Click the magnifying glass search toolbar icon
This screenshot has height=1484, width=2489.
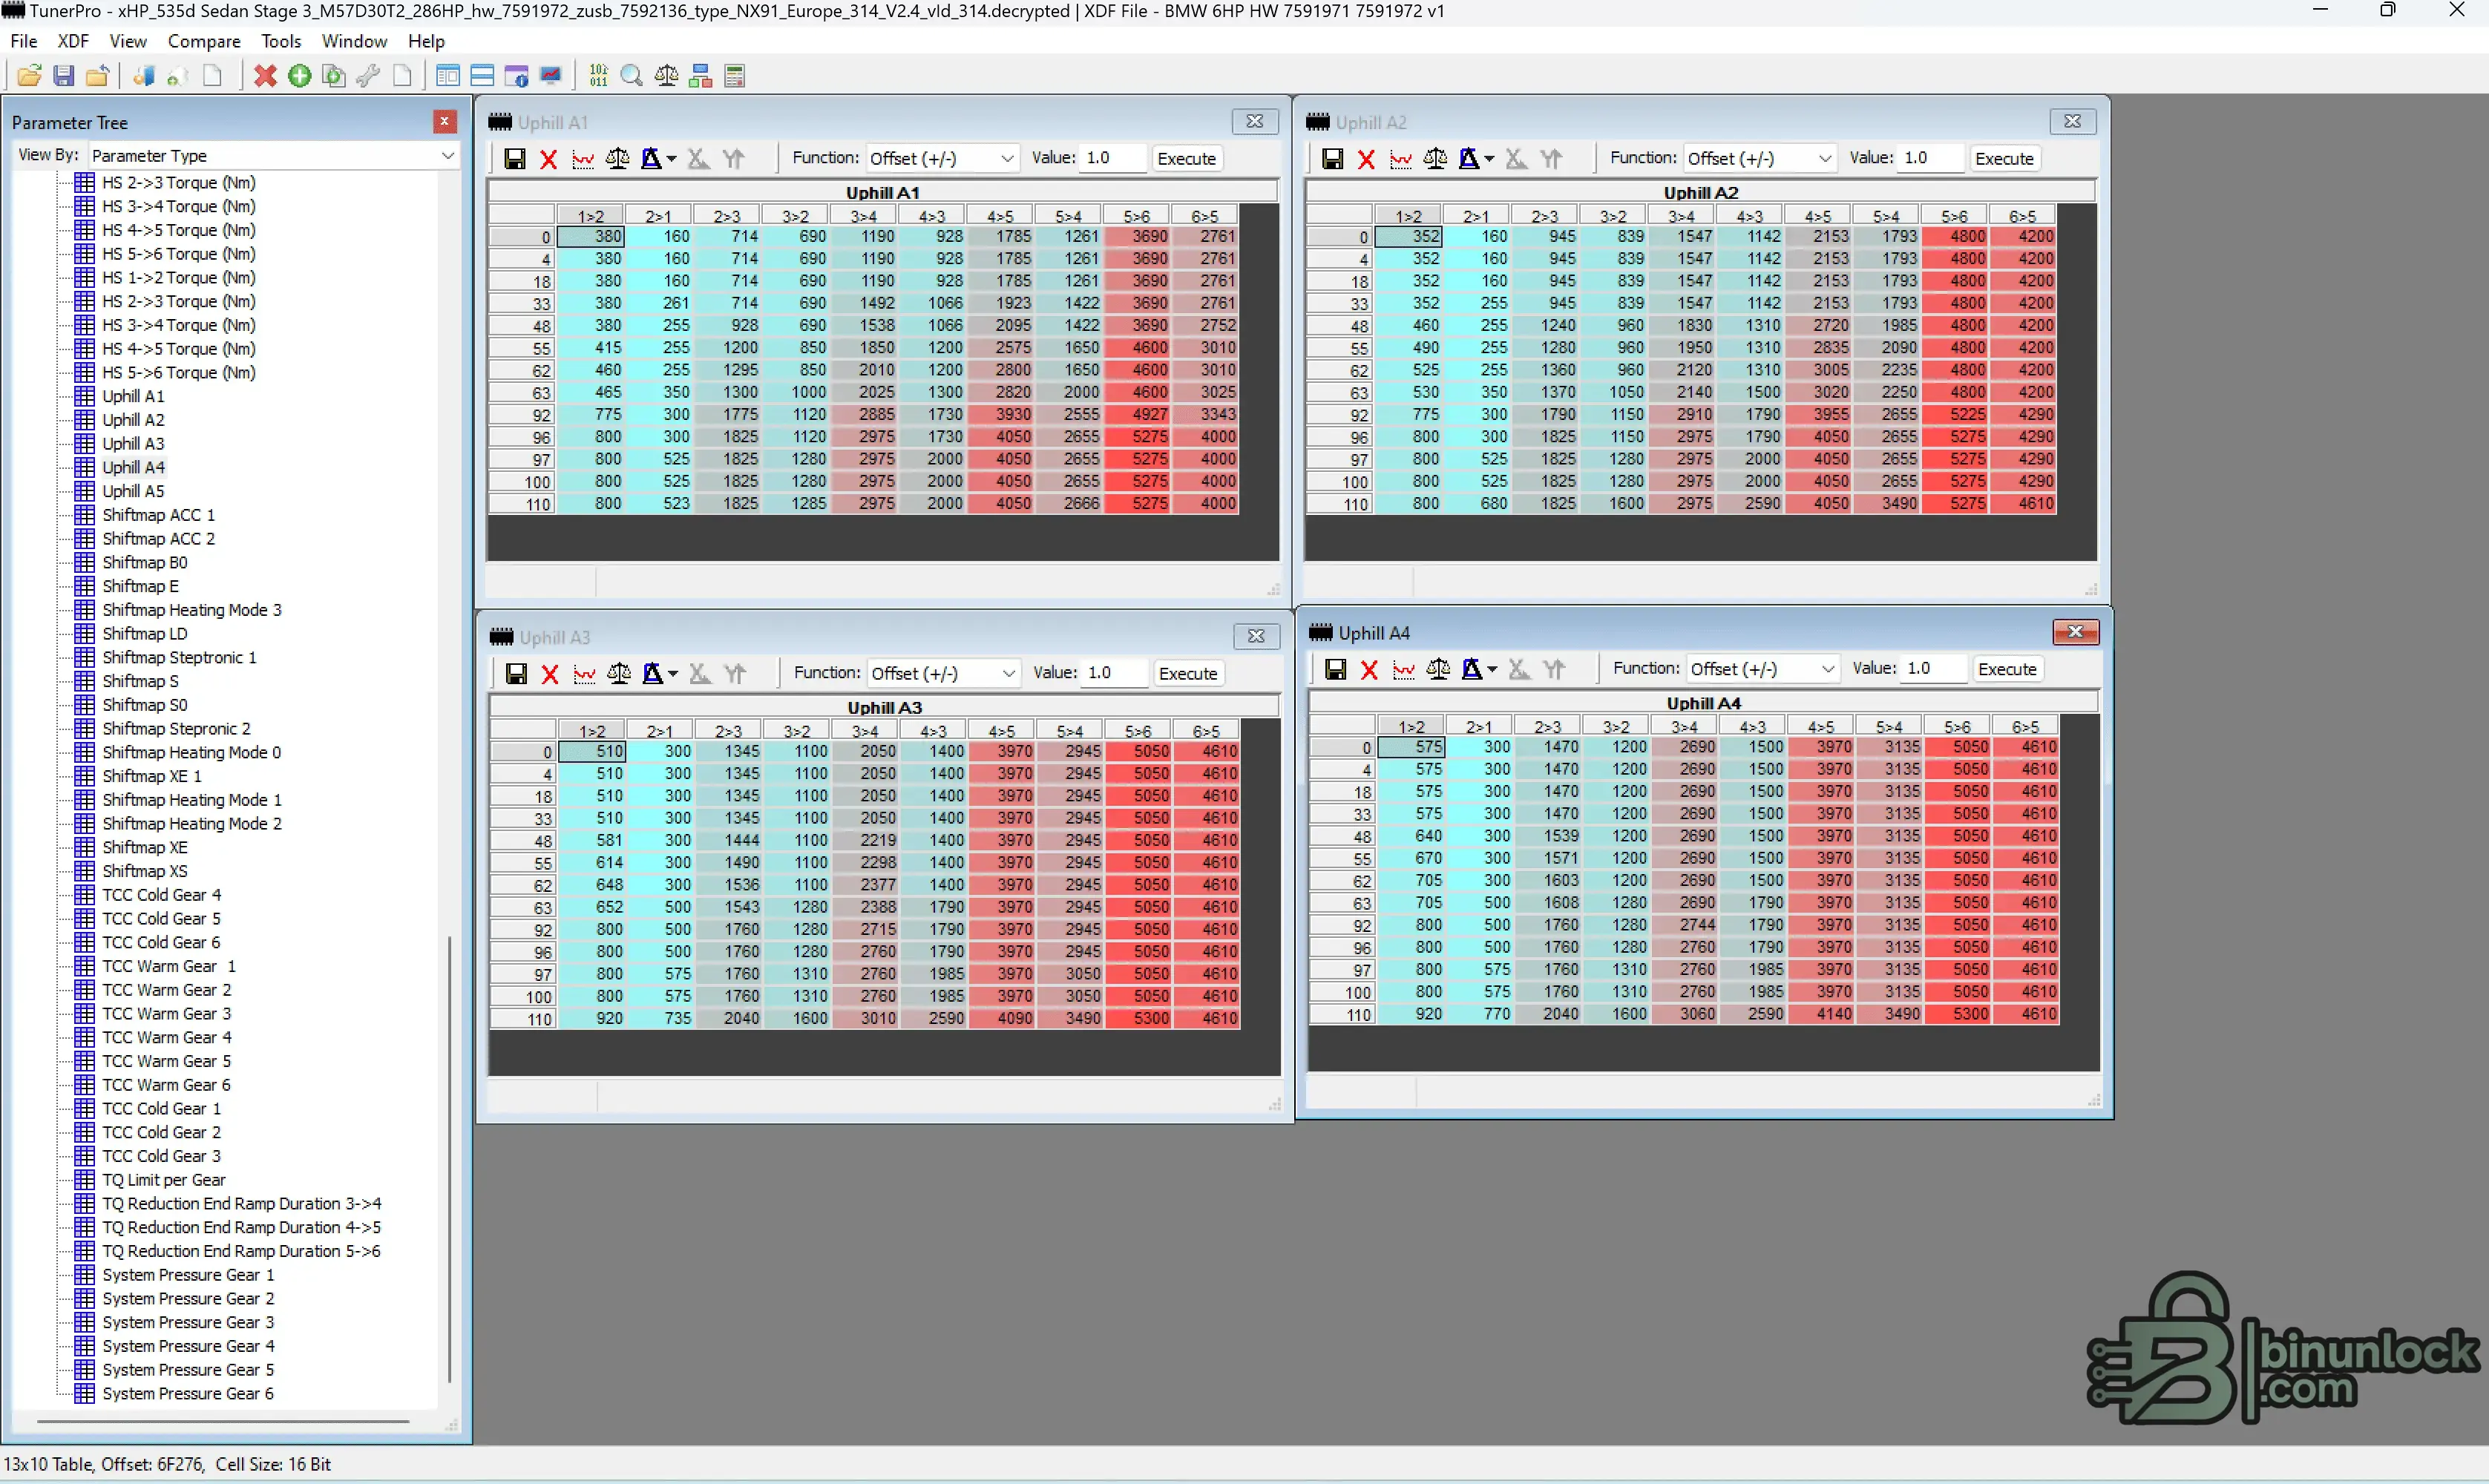pyautogui.click(x=632, y=76)
